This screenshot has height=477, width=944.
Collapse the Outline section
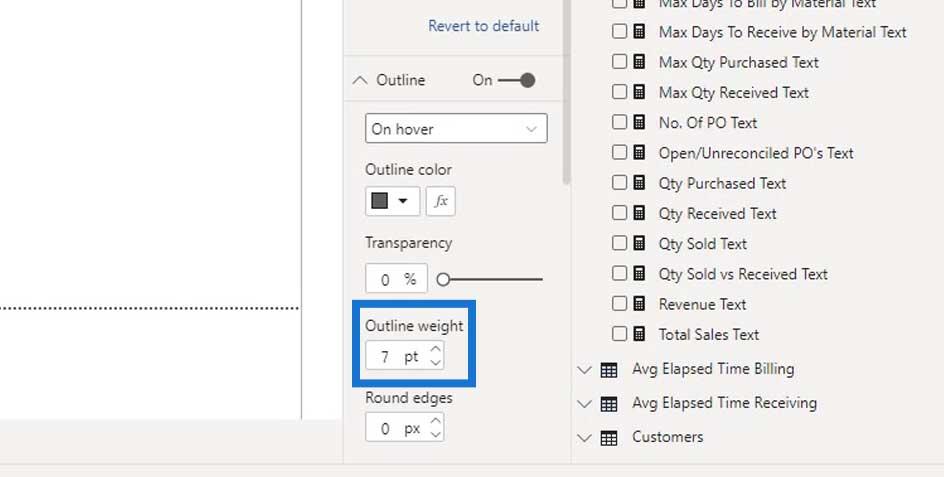(x=359, y=80)
